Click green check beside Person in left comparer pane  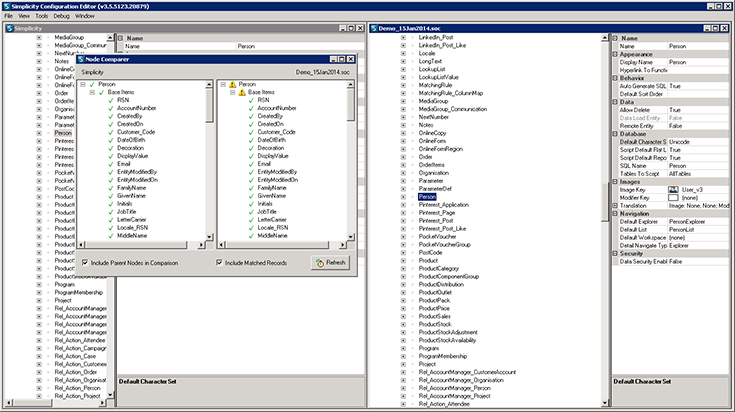point(92,84)
